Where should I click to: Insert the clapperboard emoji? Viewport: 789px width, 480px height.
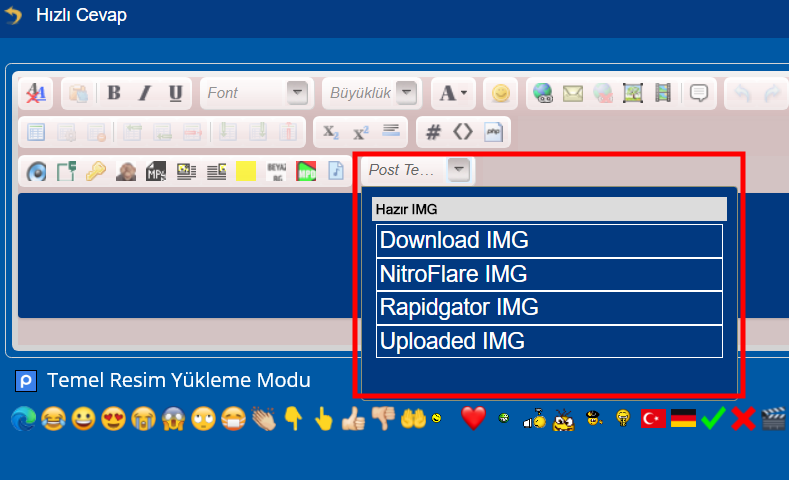(x=773, y=419)
